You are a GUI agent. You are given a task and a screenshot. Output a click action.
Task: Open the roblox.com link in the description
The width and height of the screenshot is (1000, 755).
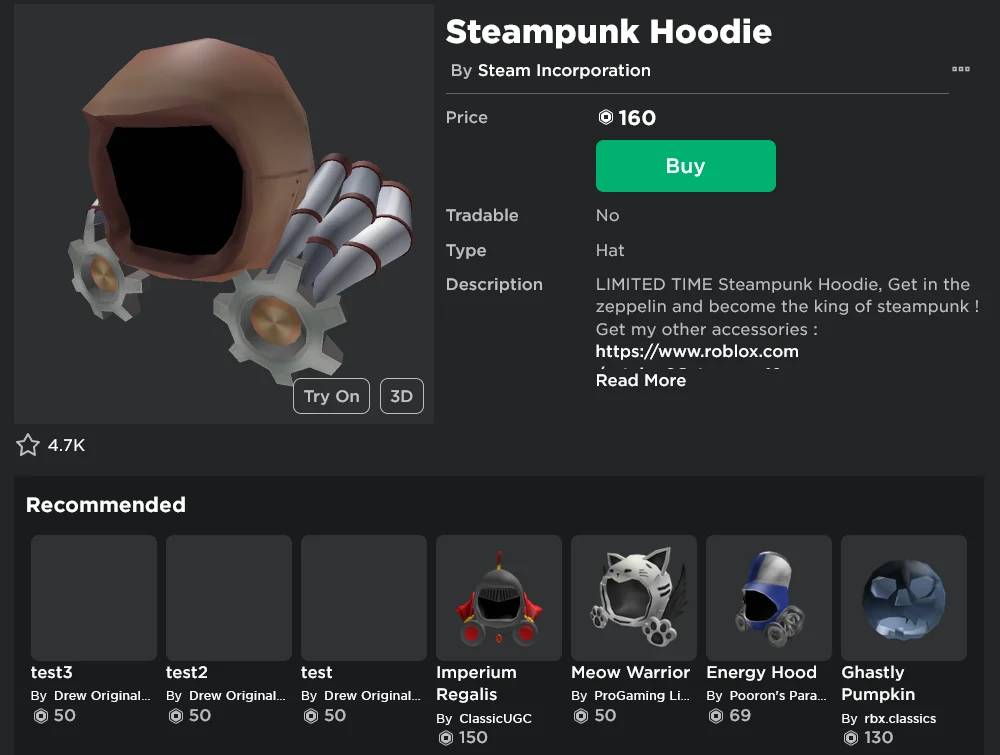pos(697,351)
